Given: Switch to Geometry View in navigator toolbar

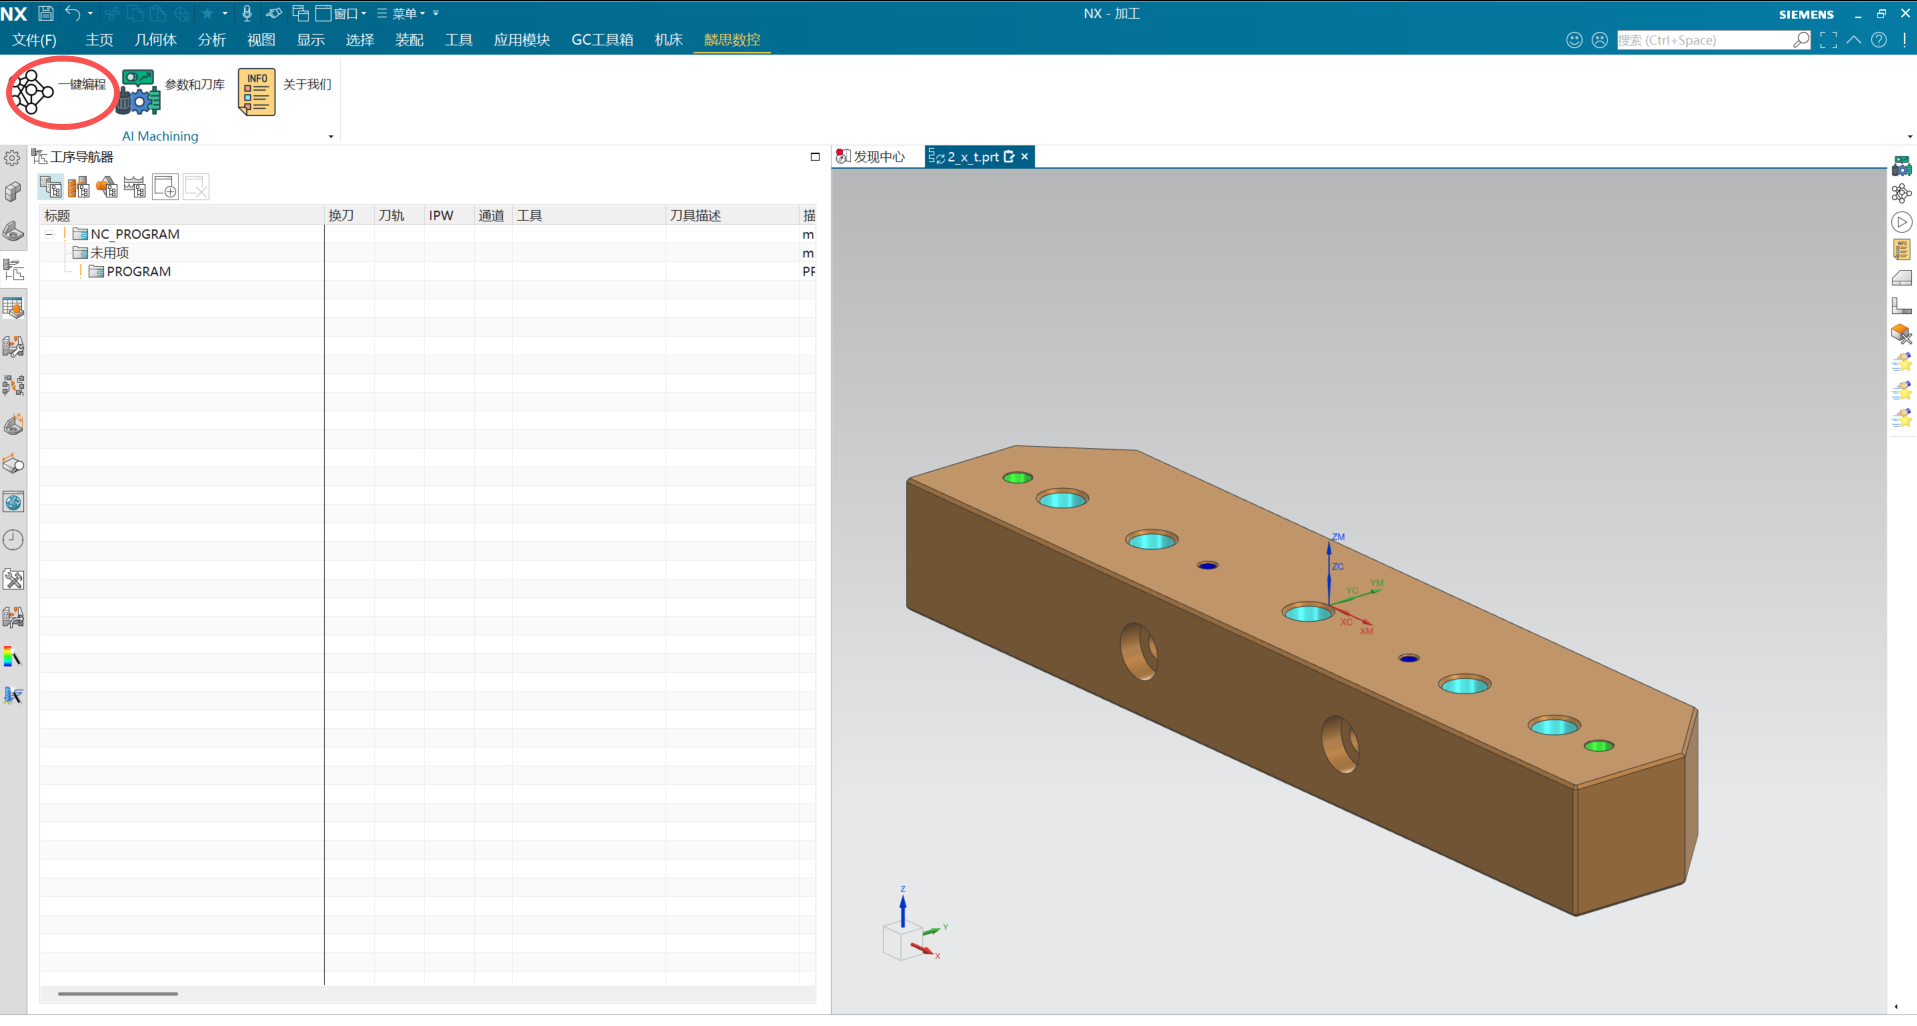Looking at the screenshot, I should [107, 187].
